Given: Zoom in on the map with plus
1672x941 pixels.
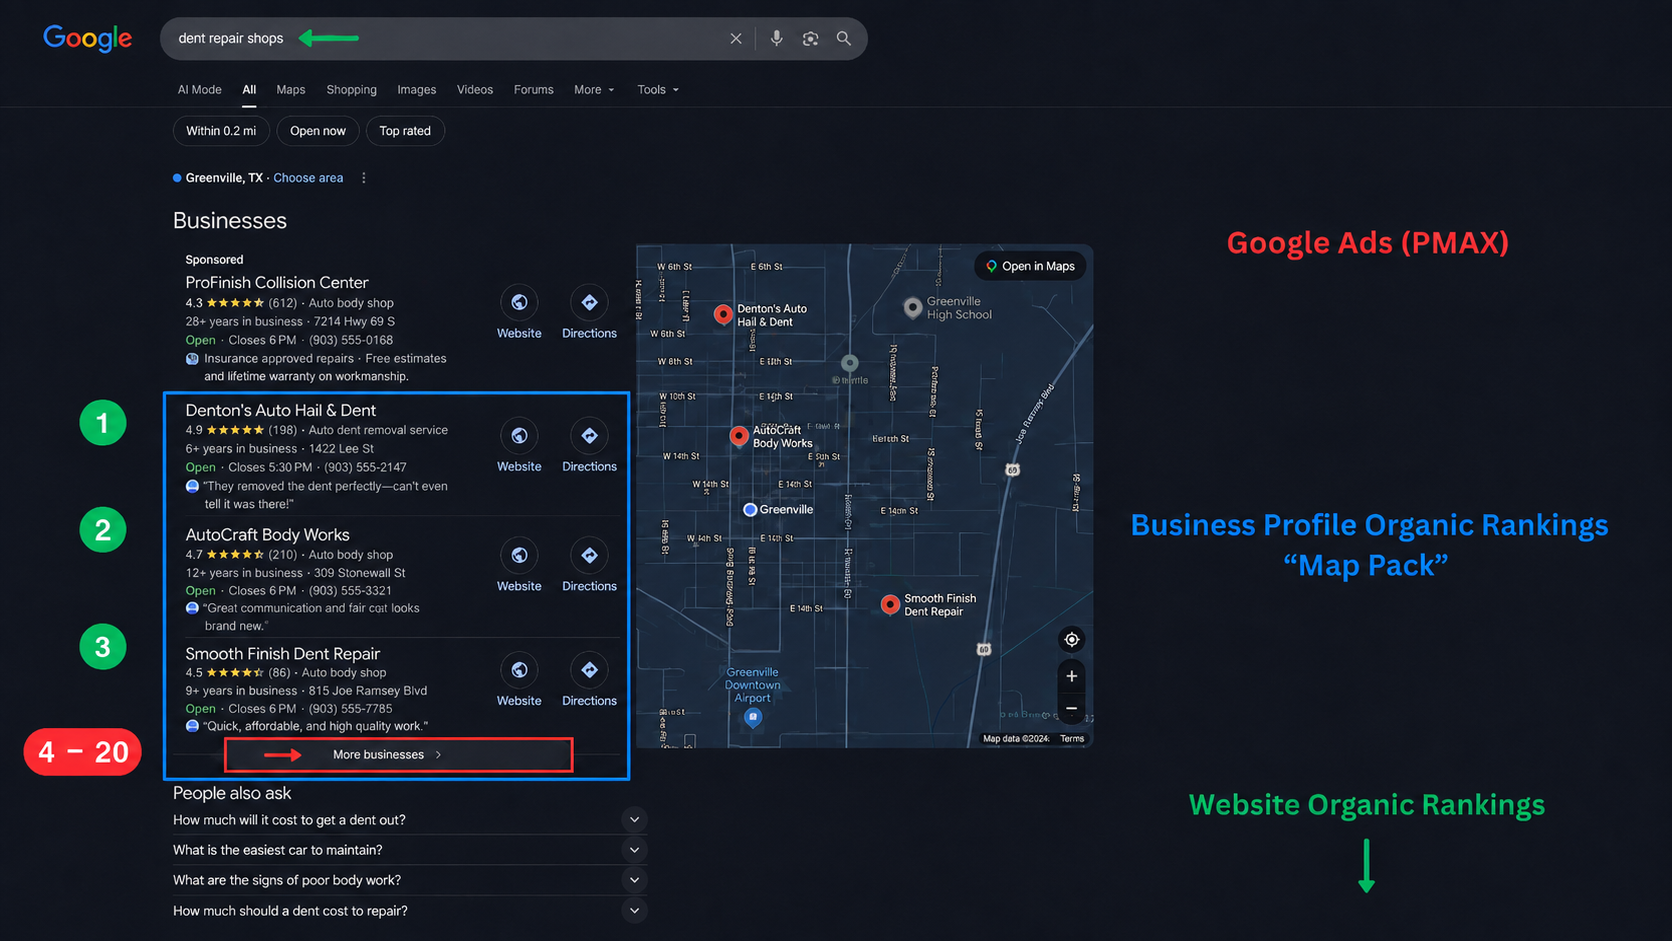Looking at the screenshot, I should pyautogui.click(x=1071, y=676).
